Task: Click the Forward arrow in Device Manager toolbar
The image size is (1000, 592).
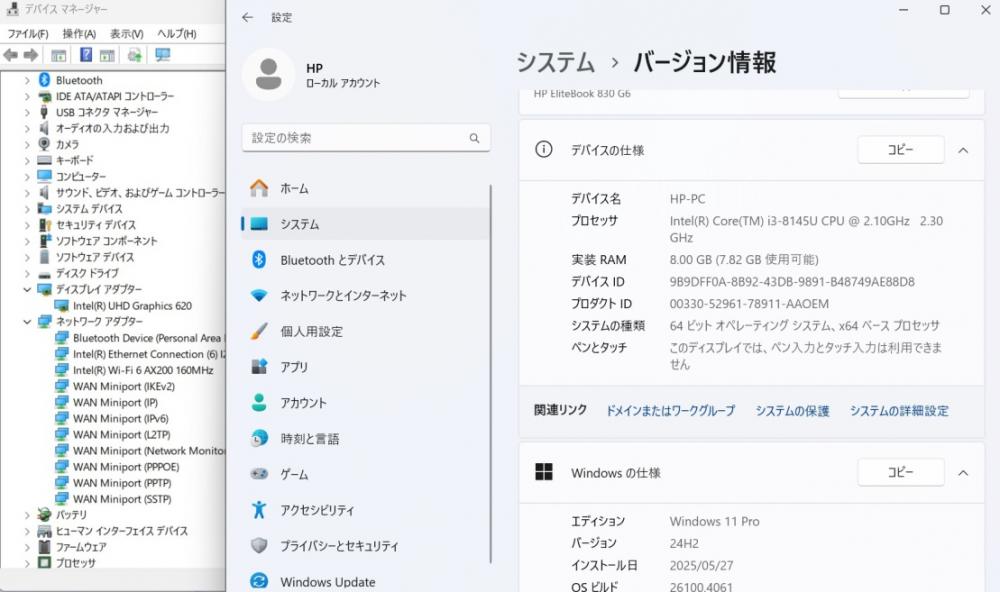Action: [x=31, y=56]
